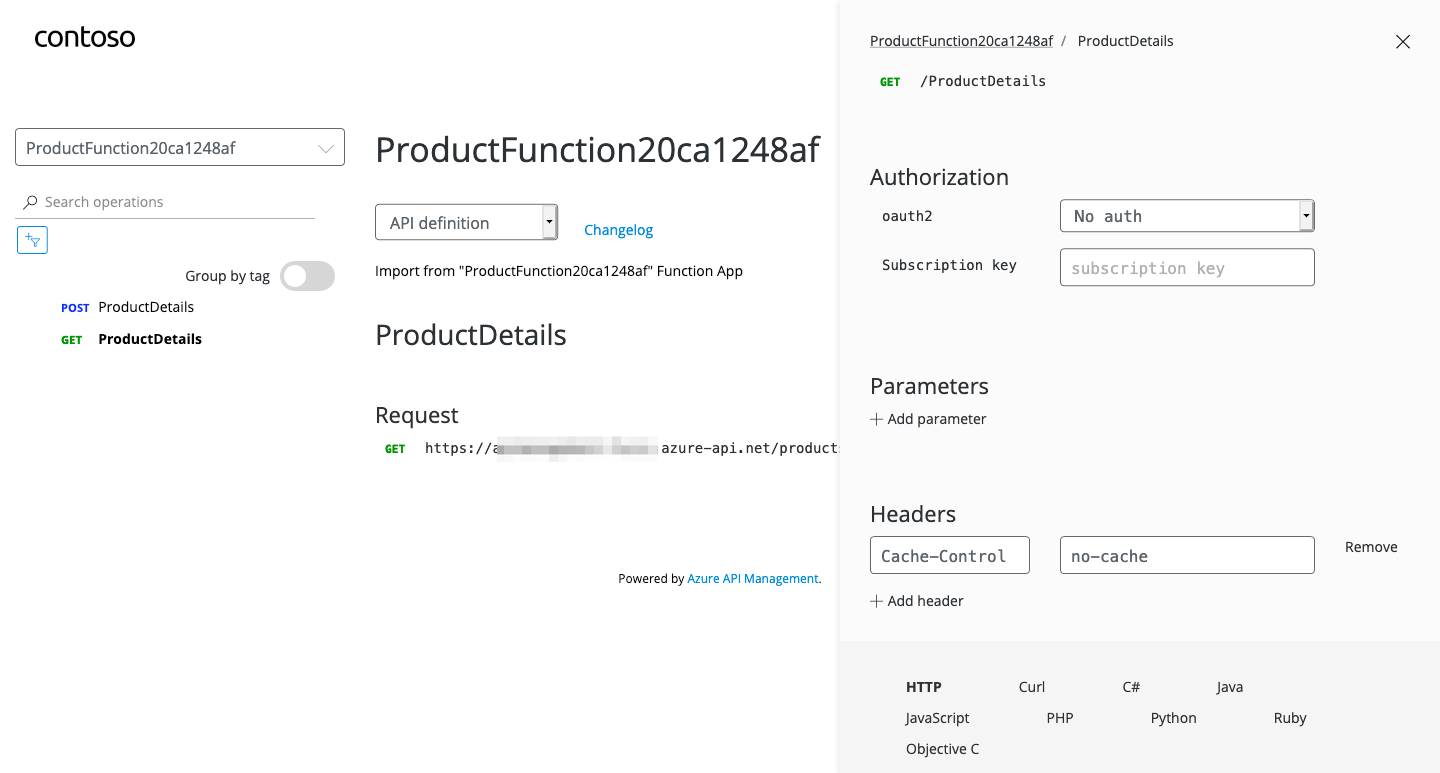1440x773 pixels.
Task: Click the no-cache header value field
Action: click(x=1187, y=556)
